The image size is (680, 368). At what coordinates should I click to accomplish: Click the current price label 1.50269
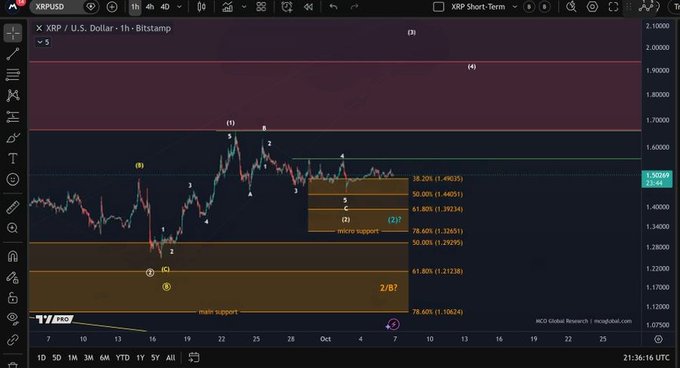coord(657,179)
